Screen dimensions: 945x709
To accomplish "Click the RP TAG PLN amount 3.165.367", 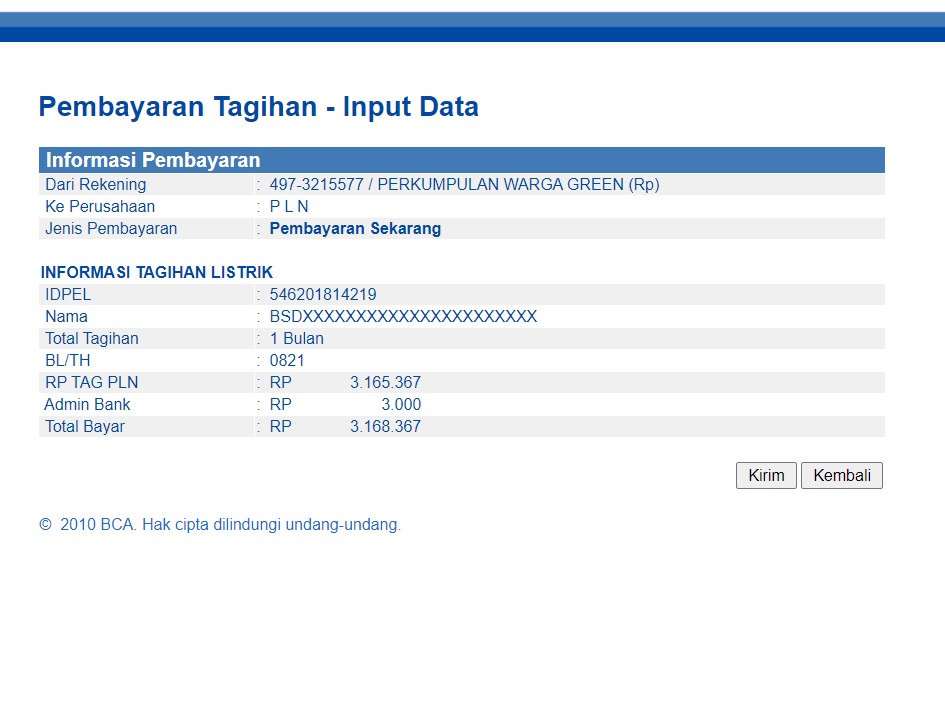I will click(385, 383).
